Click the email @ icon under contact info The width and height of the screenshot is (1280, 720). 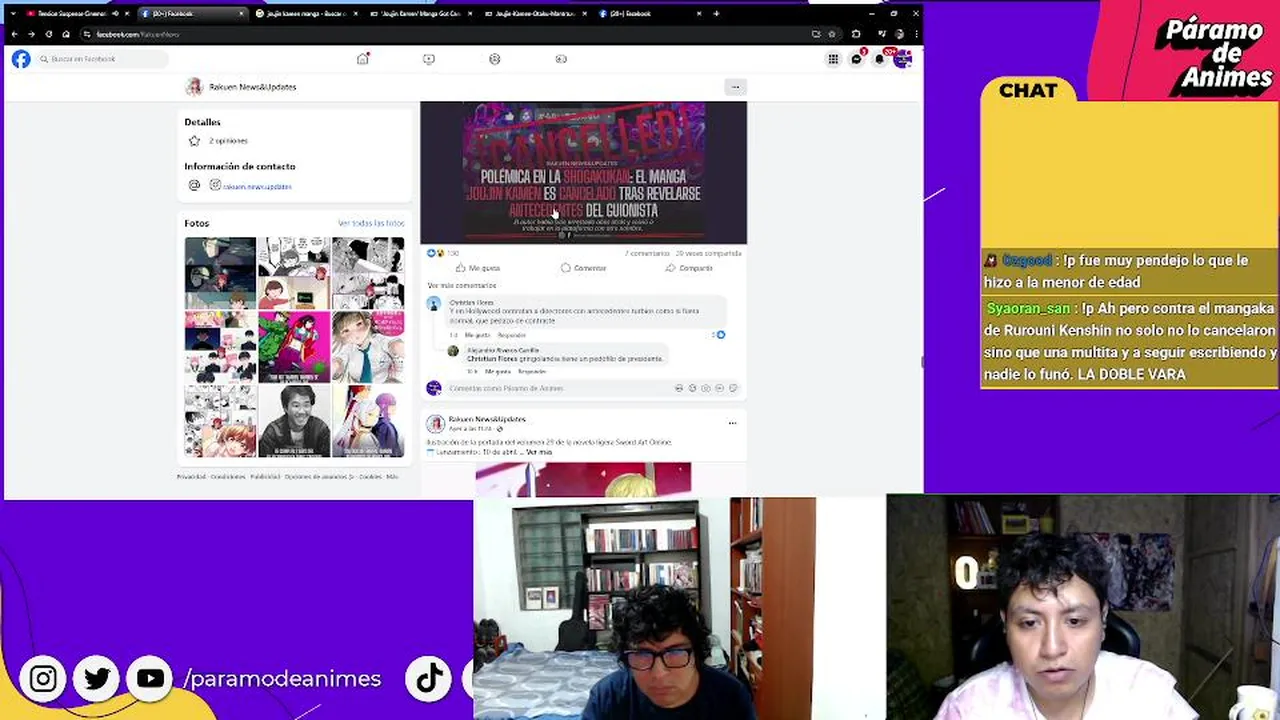click(194, 185)
